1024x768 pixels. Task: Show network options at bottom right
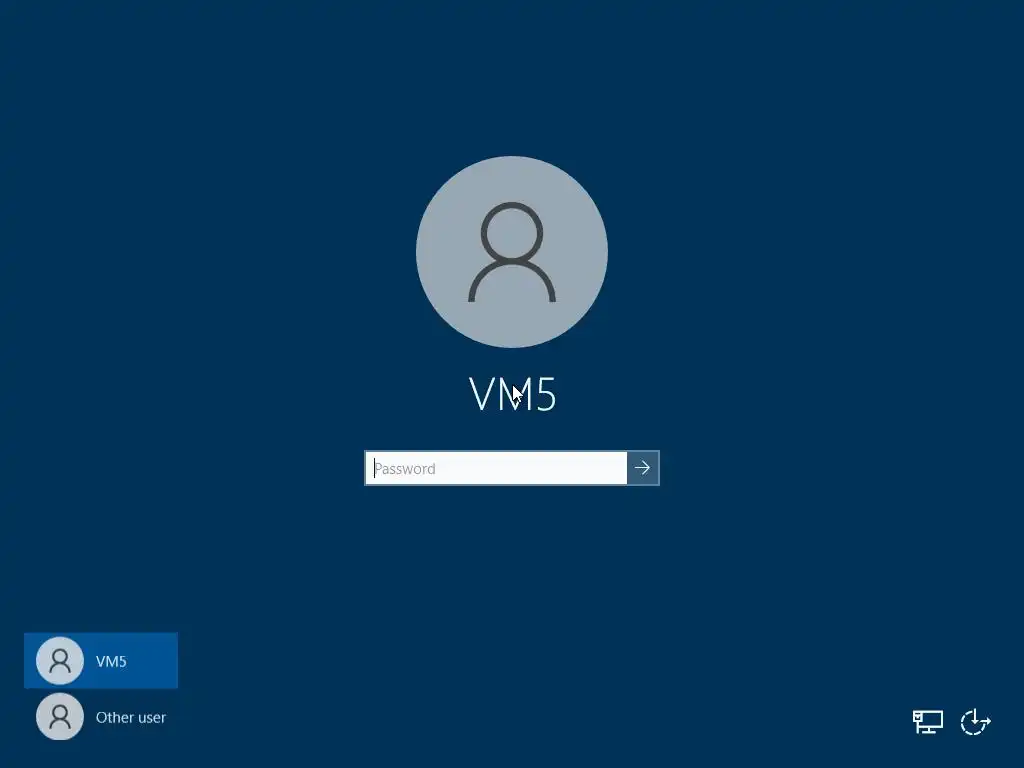(x=927, y=722)
